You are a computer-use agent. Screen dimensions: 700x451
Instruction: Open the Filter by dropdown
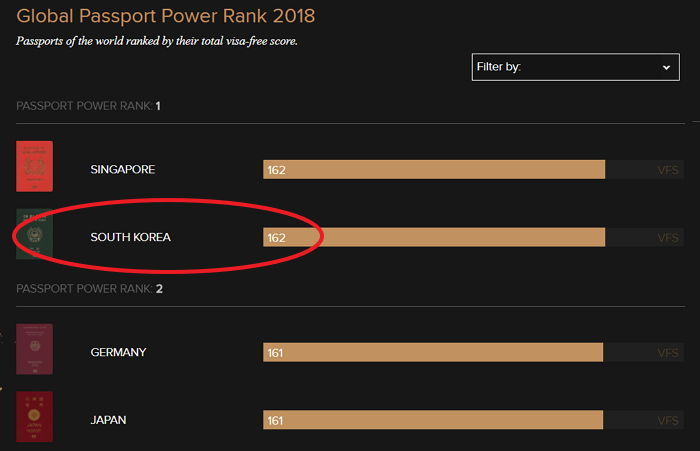575,67
